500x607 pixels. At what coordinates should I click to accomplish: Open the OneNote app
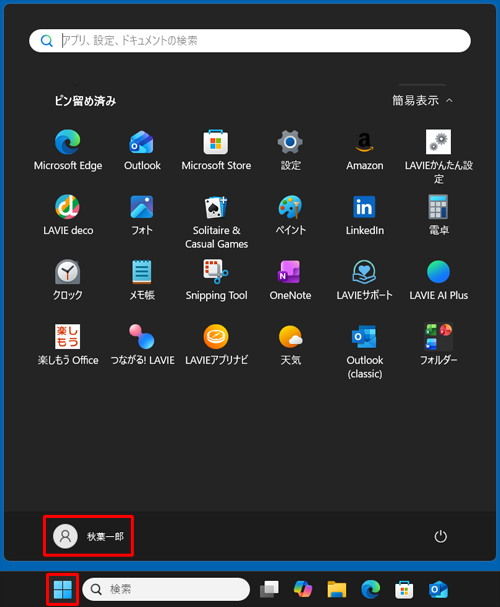point(290,280)
